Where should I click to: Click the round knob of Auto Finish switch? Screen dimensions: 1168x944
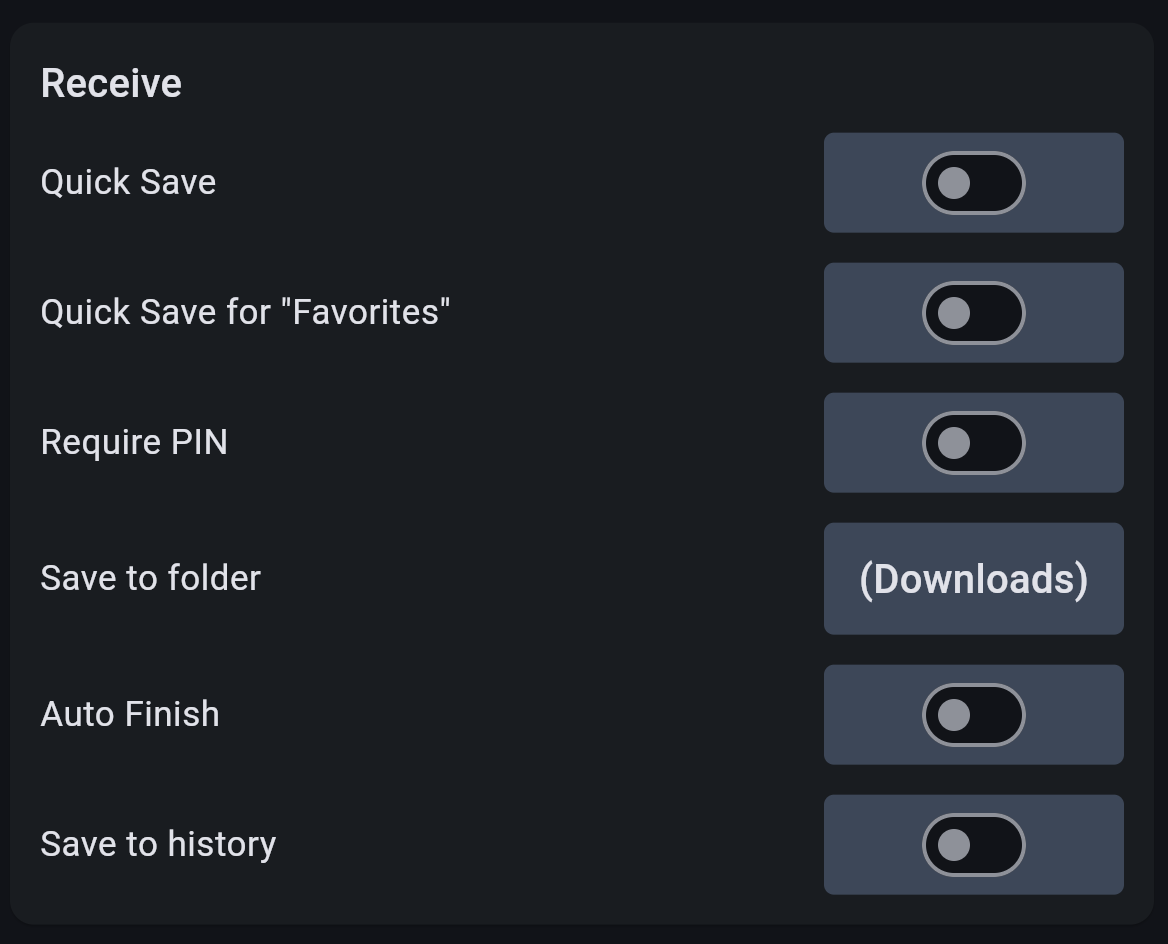[954, 715]
